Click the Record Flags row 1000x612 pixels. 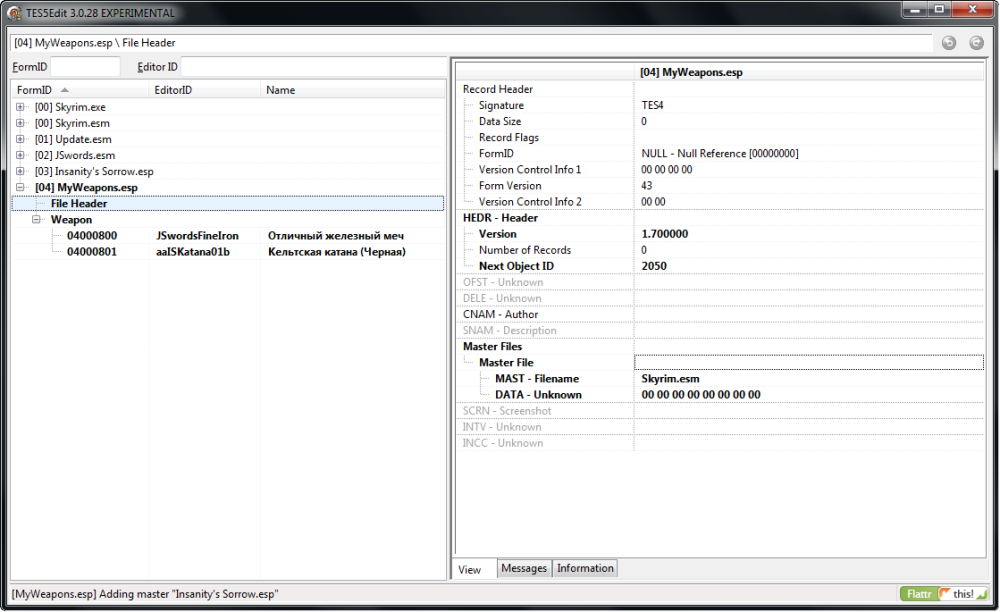[x=720, y=137]
